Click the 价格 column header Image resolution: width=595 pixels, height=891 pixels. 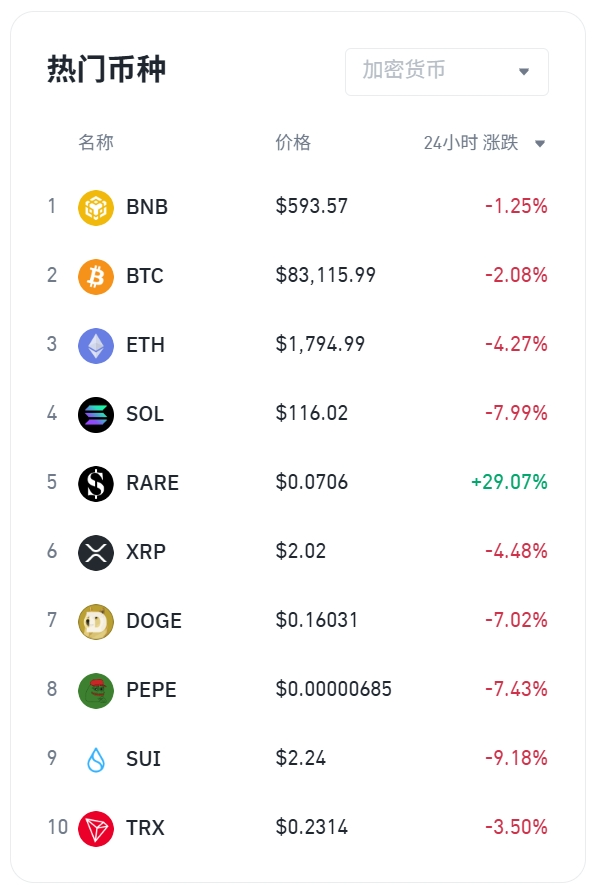click(293, 142)
